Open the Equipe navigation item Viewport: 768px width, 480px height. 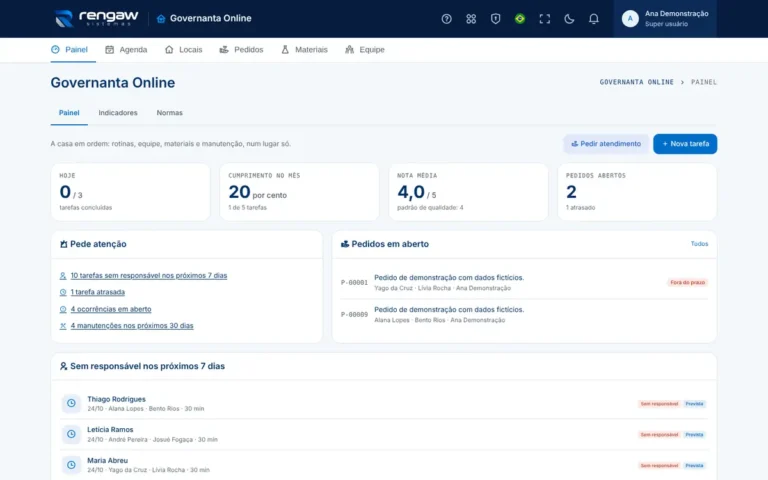(365, 49)
